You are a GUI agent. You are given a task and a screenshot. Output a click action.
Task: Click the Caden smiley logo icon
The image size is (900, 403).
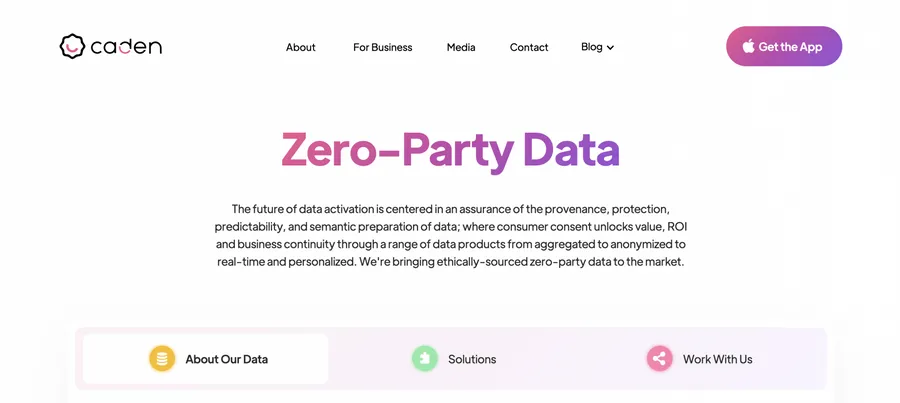(x=72, y=46)
